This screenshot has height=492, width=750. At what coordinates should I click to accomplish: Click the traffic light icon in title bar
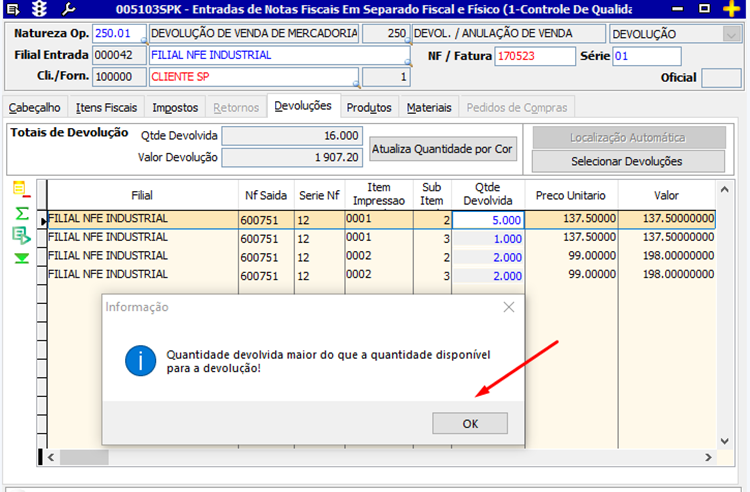(x=40, y=9)
